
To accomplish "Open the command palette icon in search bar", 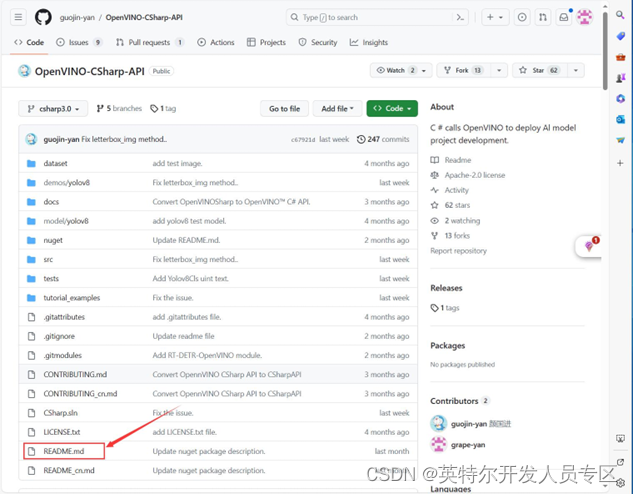I will pos(460,17).
